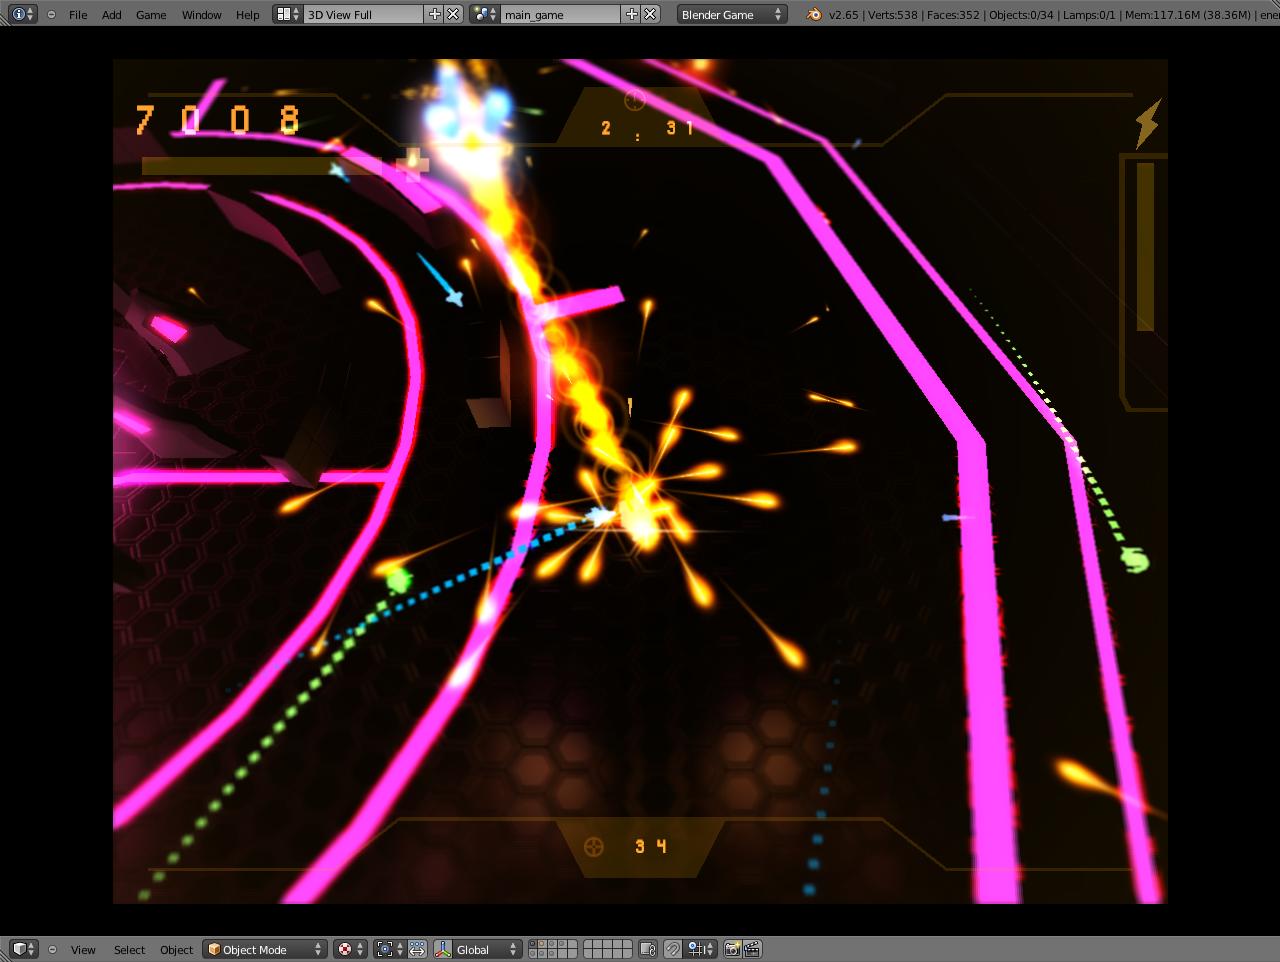Click the Blender logo icon

[814, 14]
